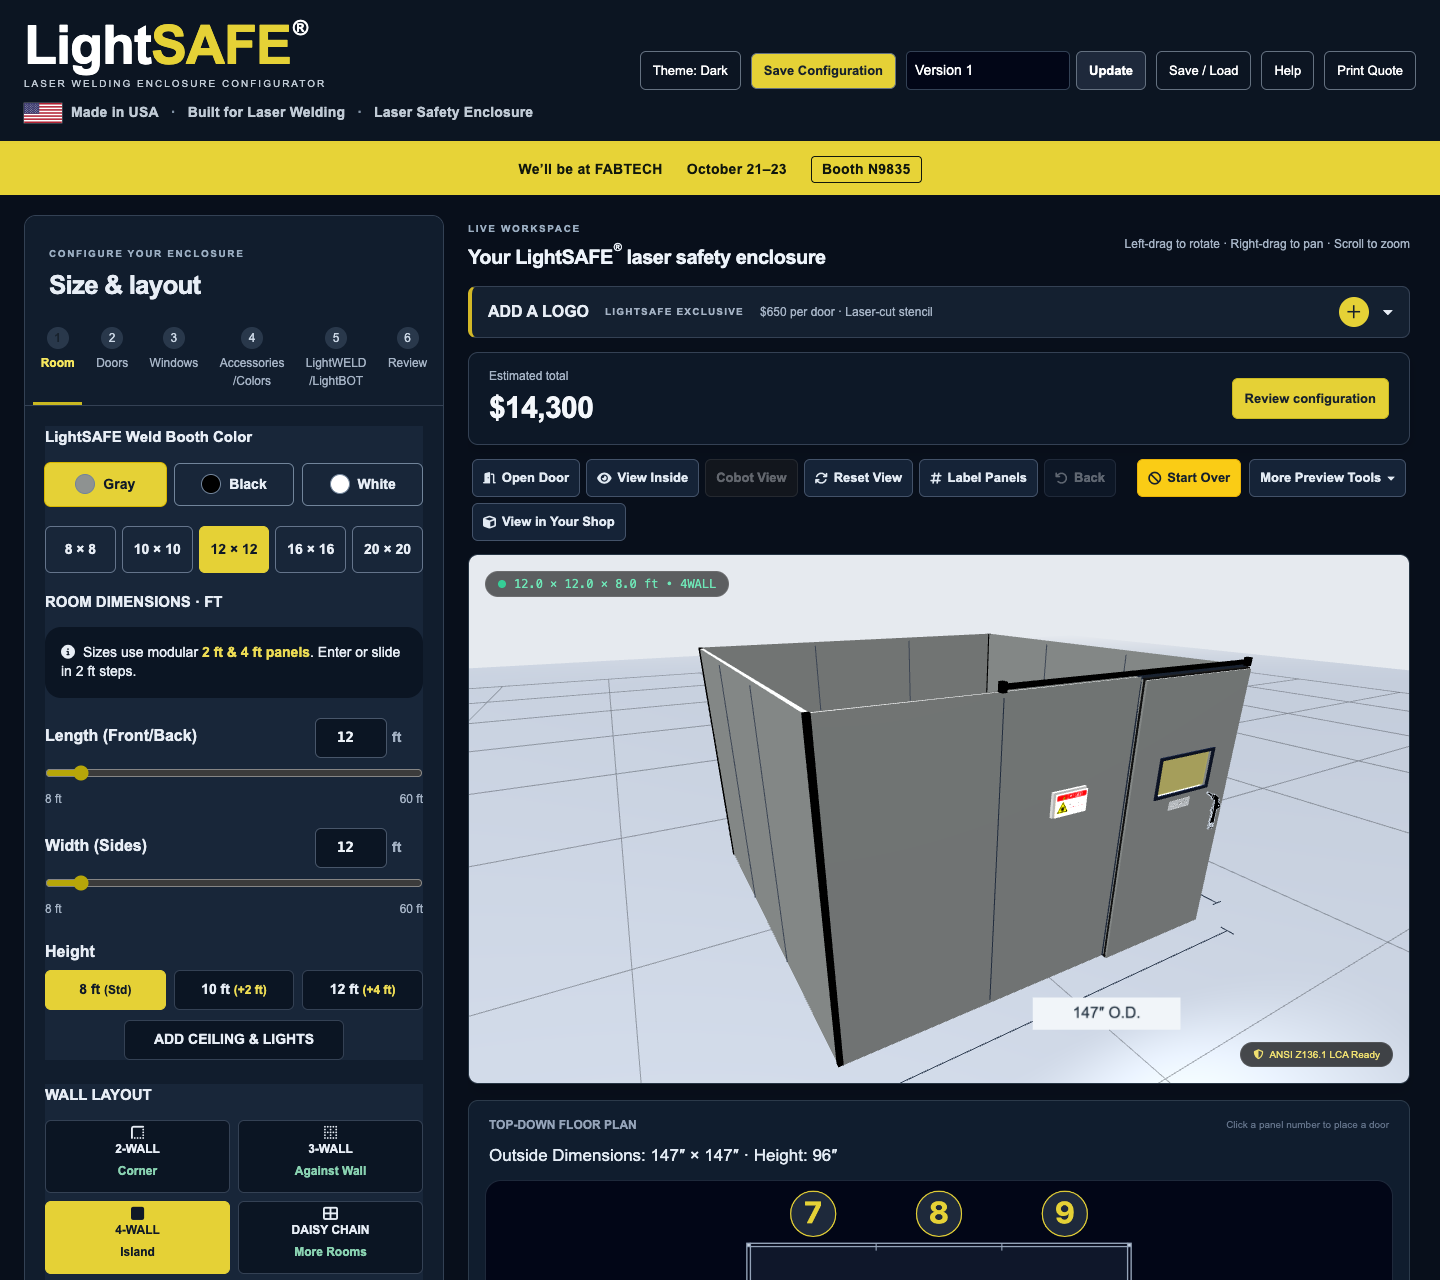Select the 12 ft height option
The width and height of the screenshot is (1440, 1280).
(x=362, y=990)
